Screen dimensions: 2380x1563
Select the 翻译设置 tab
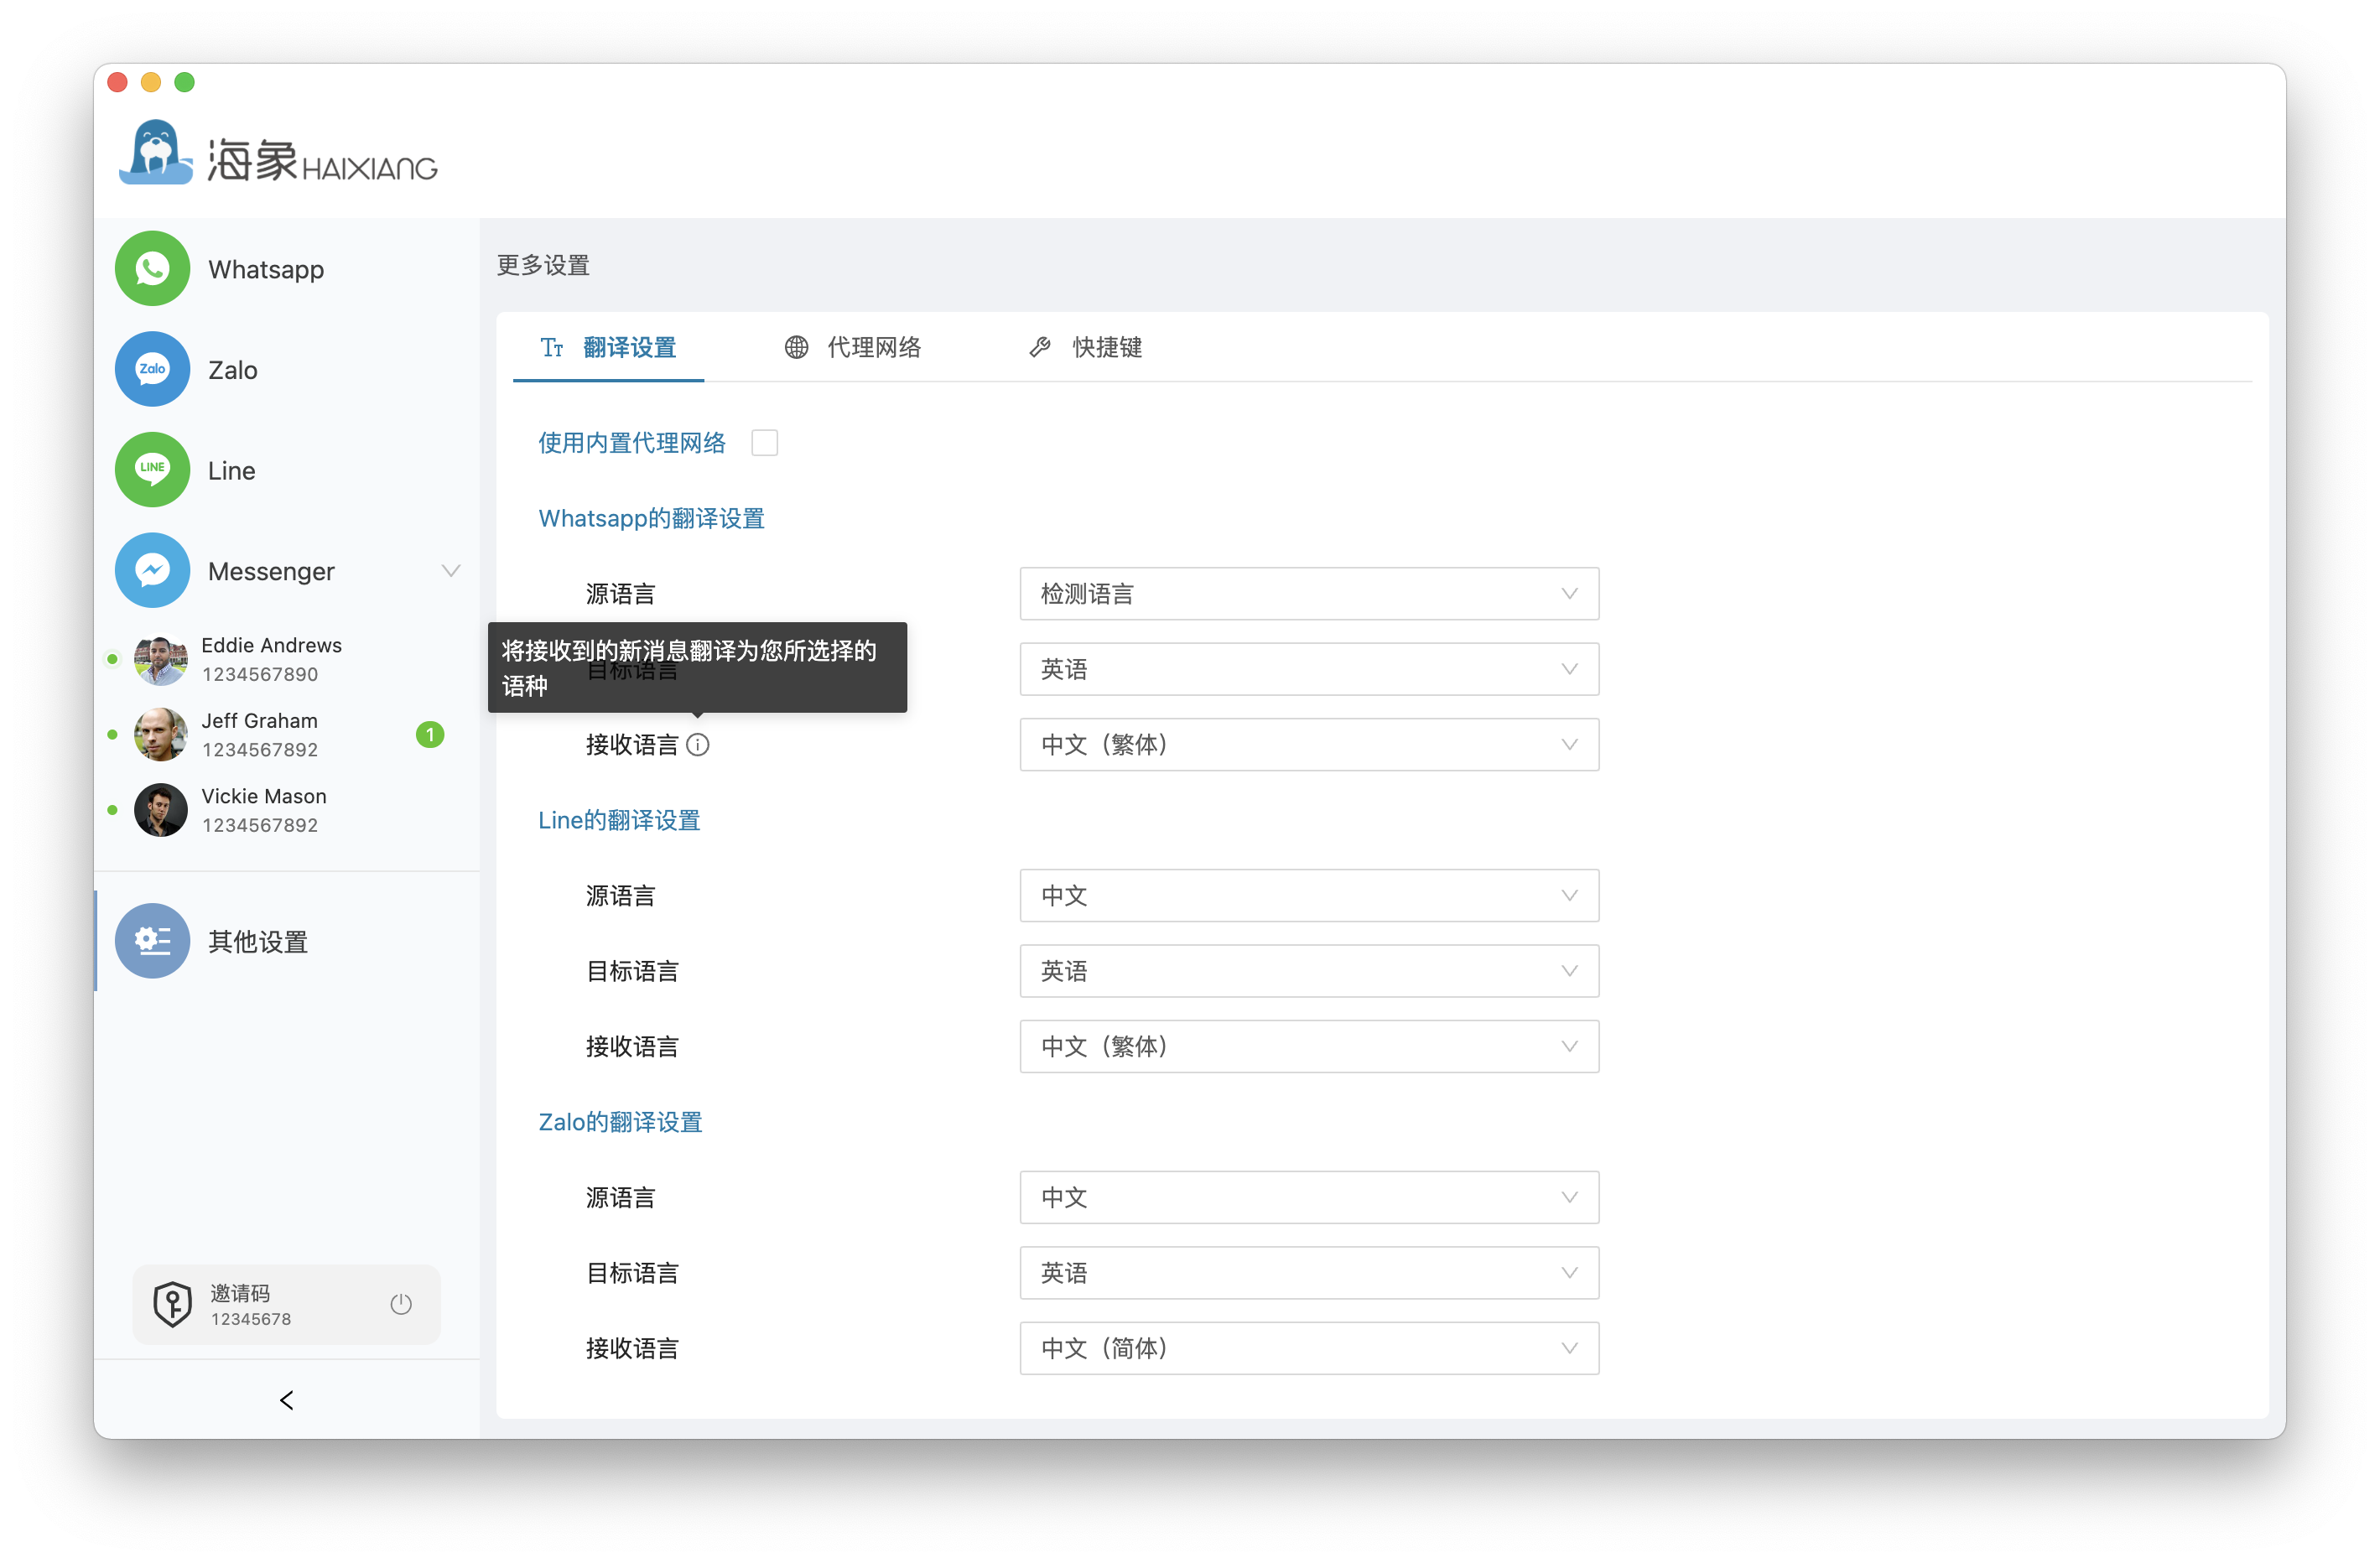609,347
